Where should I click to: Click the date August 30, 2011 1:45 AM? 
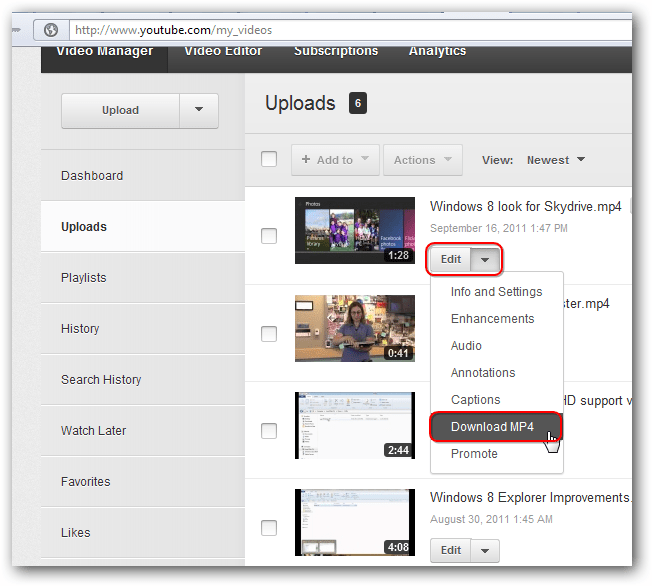point(491,519)
